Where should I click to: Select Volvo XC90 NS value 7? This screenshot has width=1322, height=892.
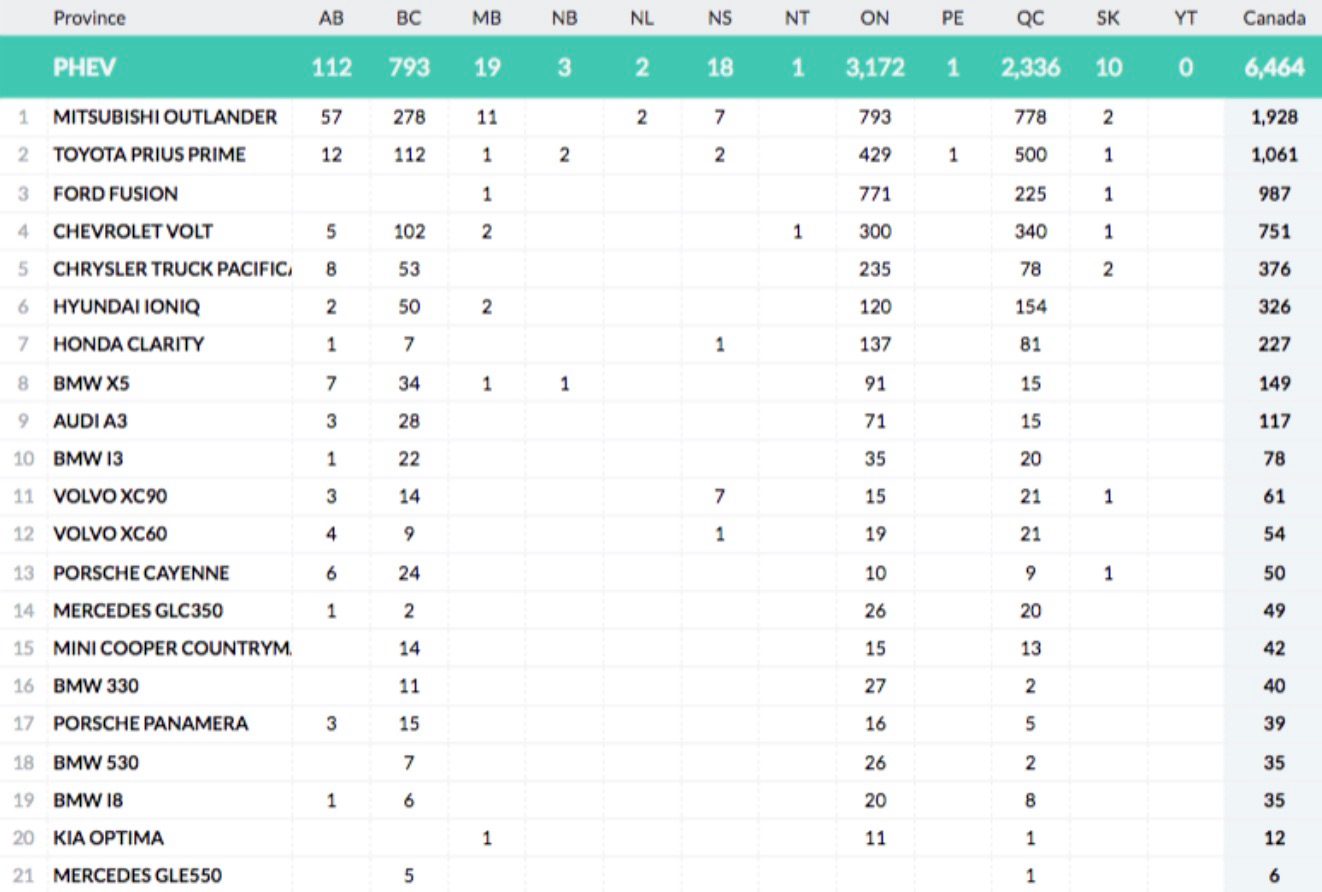719,496
